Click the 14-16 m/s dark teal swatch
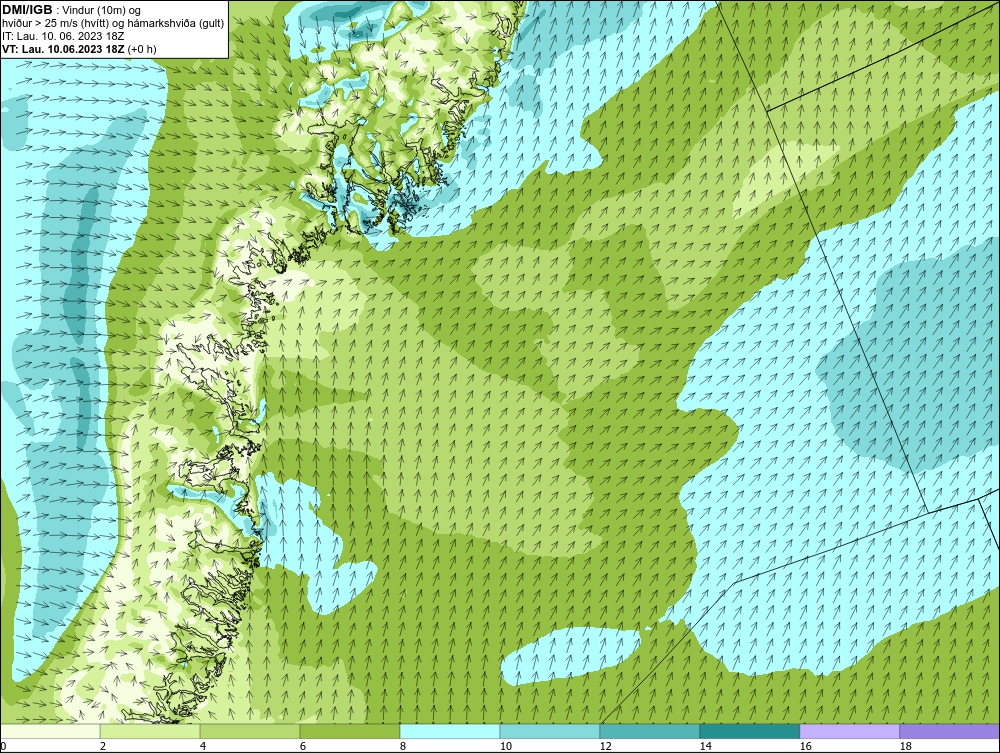Screen dimensions: 1000x753 point(749,731)
